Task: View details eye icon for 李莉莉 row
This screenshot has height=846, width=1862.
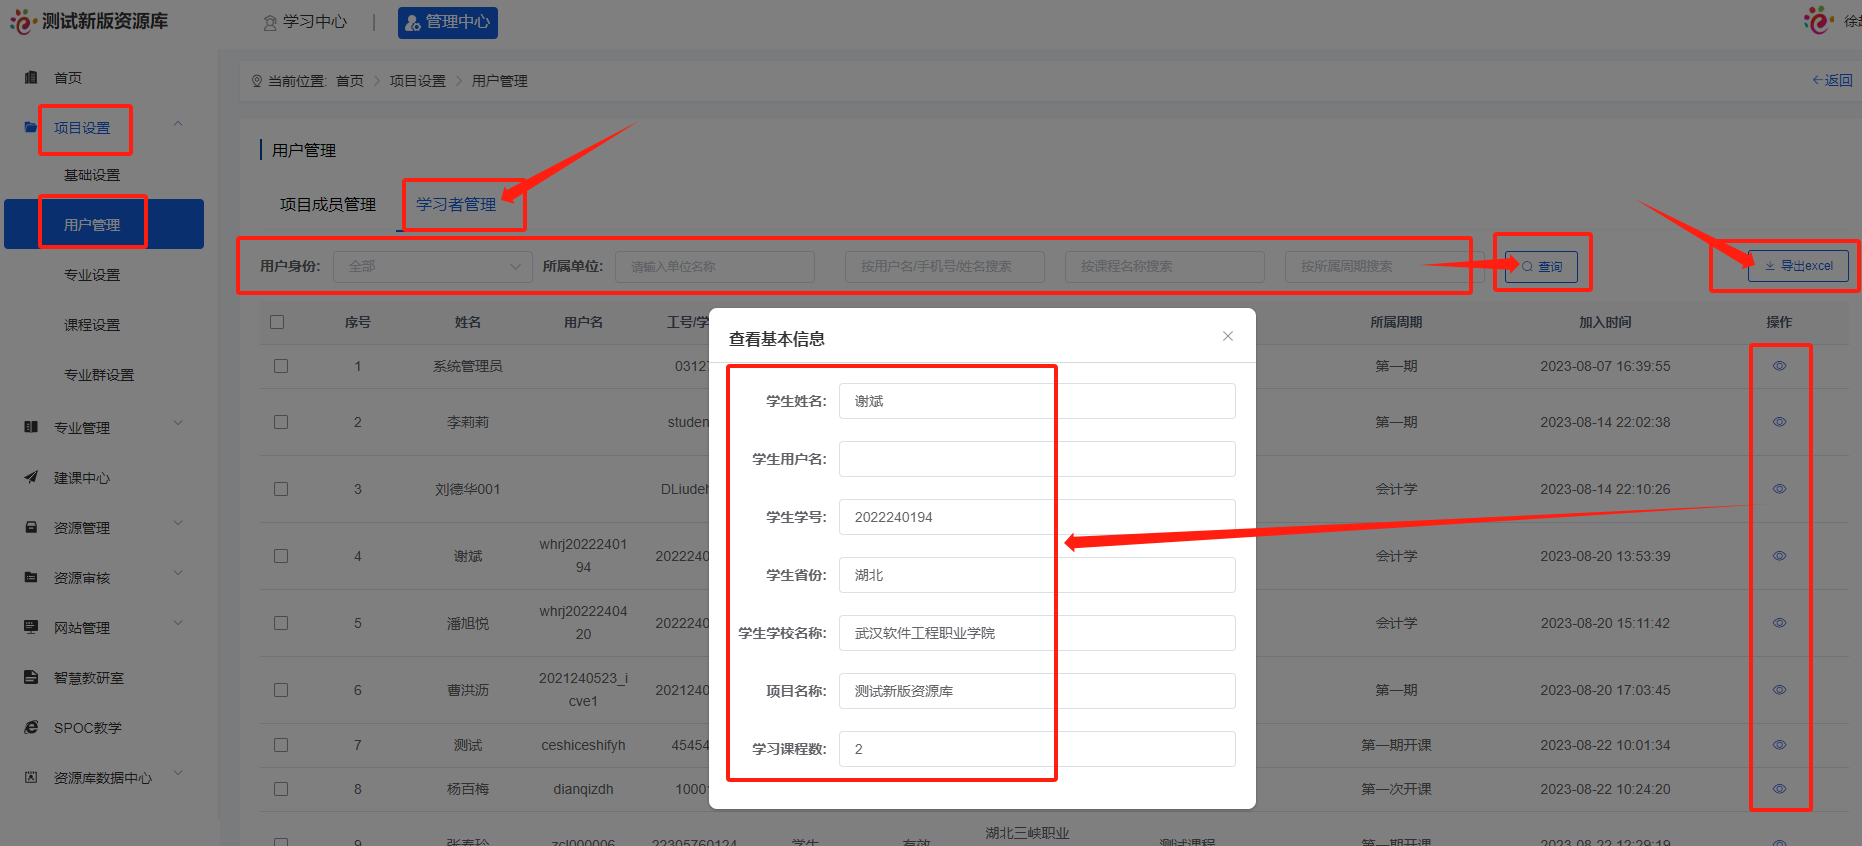Action: pos(1779,422)
